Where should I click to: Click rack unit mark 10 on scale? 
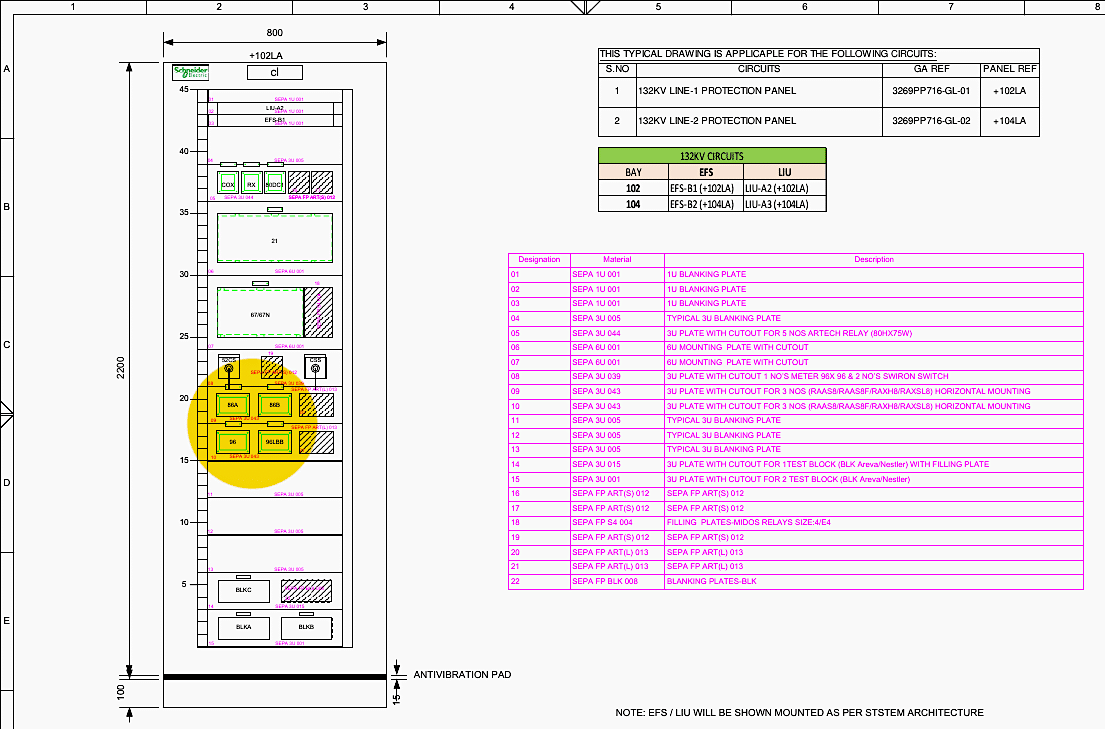point(184,522)
